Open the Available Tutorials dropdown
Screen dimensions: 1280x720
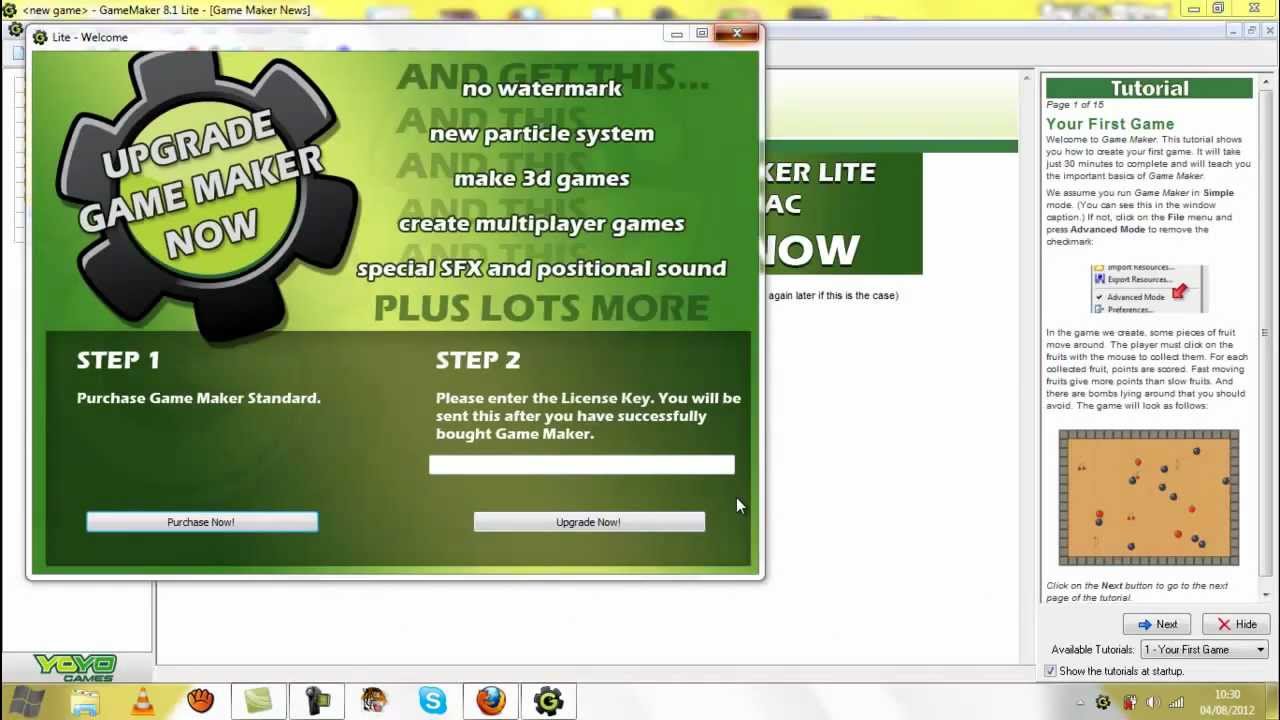(x=1205, y=650)
